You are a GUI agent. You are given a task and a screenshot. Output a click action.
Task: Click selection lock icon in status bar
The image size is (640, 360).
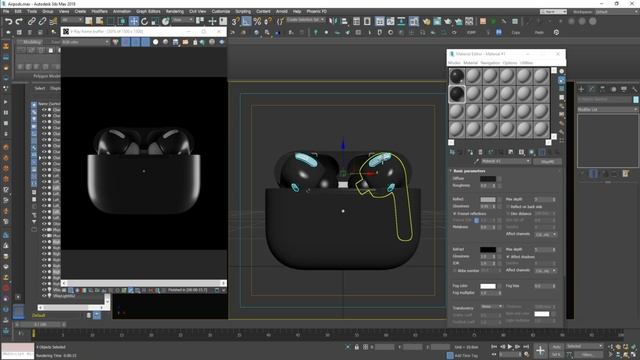(356, 347)
